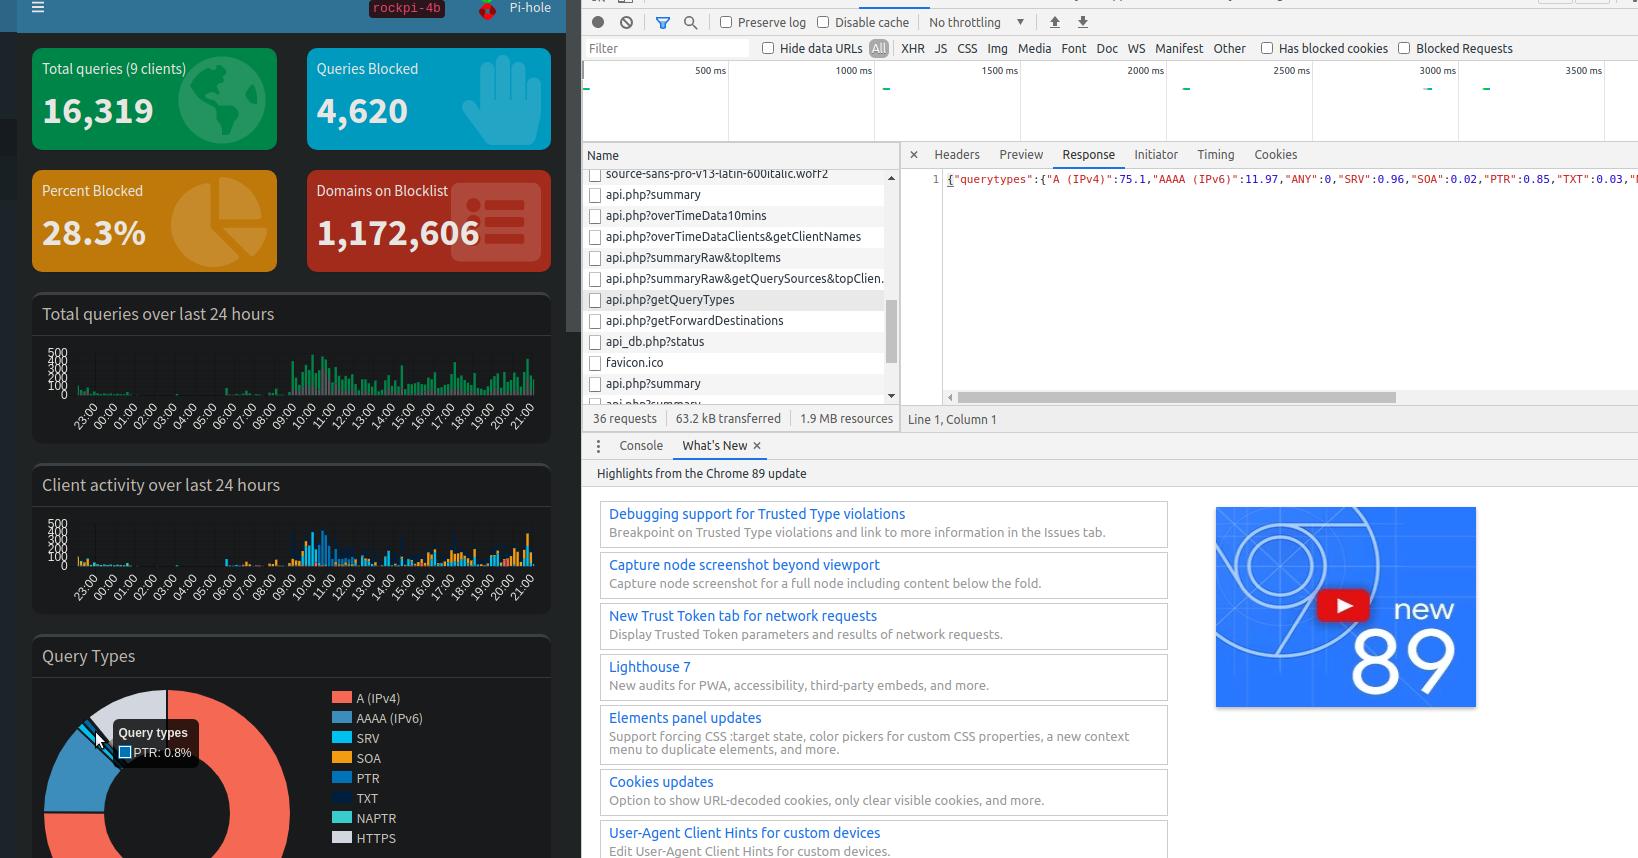Switch to the Headers tab
Screen dimensions: 1638x858
pos(957,155)
